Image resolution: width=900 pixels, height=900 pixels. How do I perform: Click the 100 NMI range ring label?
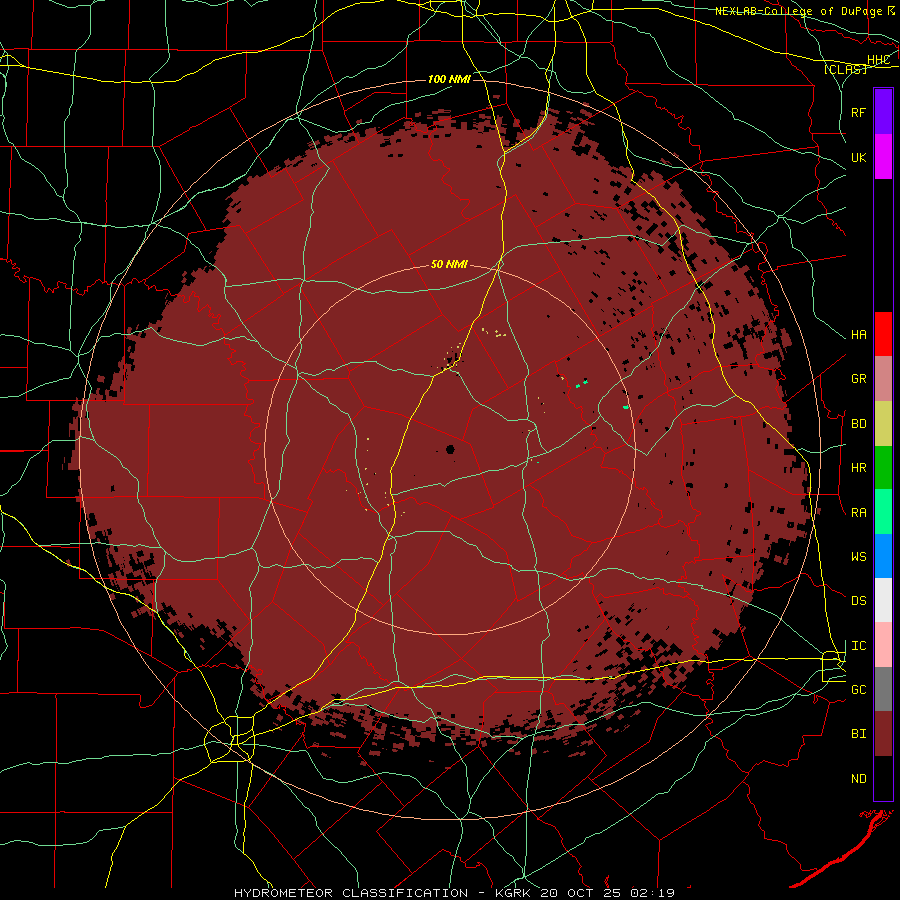click(x=449, y=79)
